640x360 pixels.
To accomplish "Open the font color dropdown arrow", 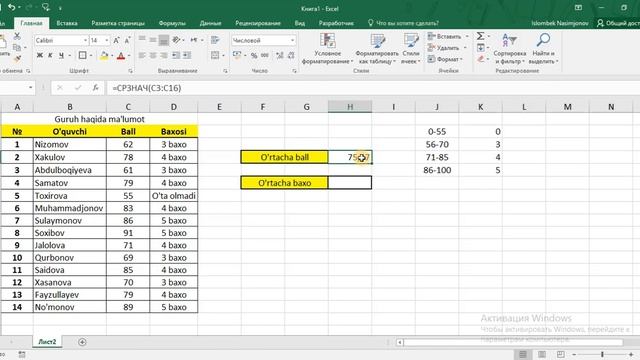I will [129, 56].
